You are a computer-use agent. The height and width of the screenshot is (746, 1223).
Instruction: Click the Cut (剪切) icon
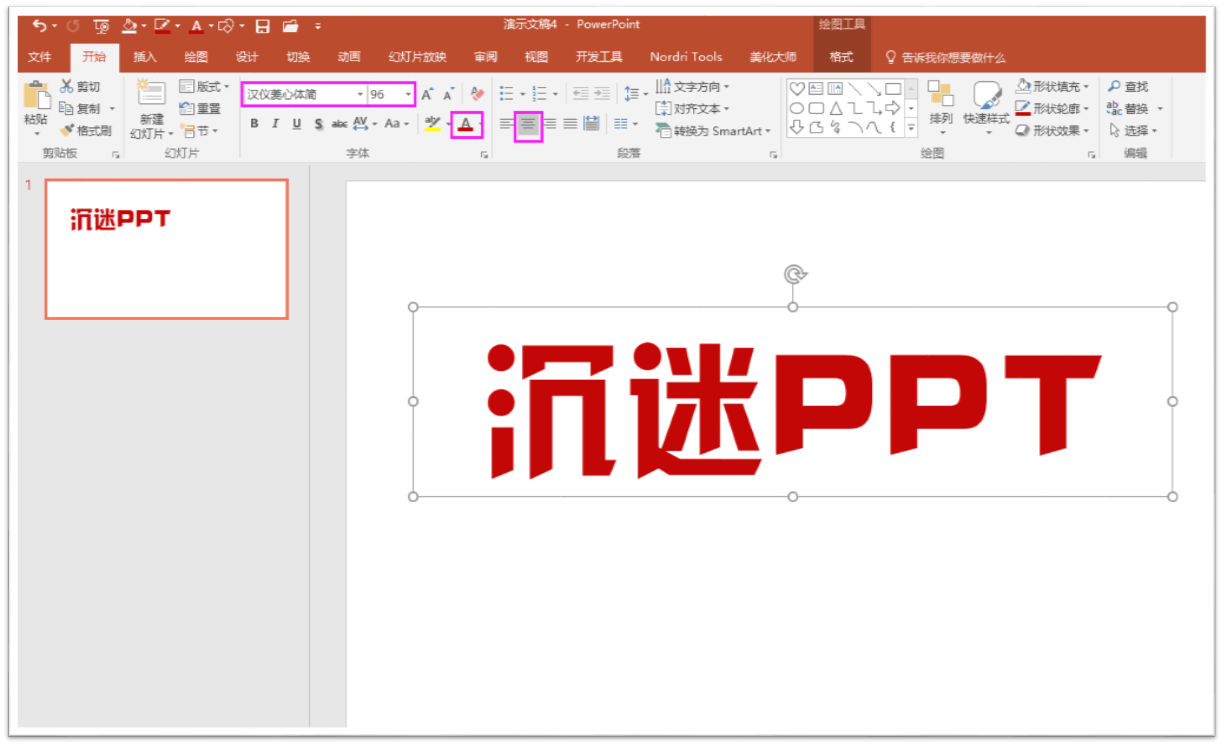71,86
